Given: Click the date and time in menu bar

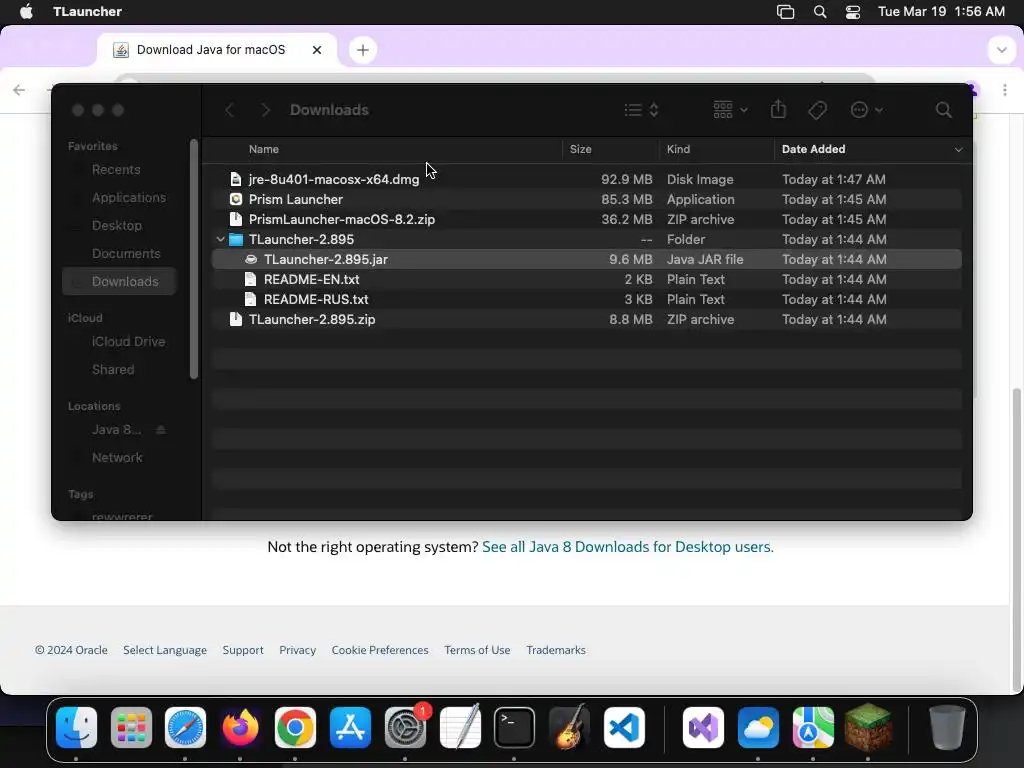Looking at the screenshot, I should (941, 12).
